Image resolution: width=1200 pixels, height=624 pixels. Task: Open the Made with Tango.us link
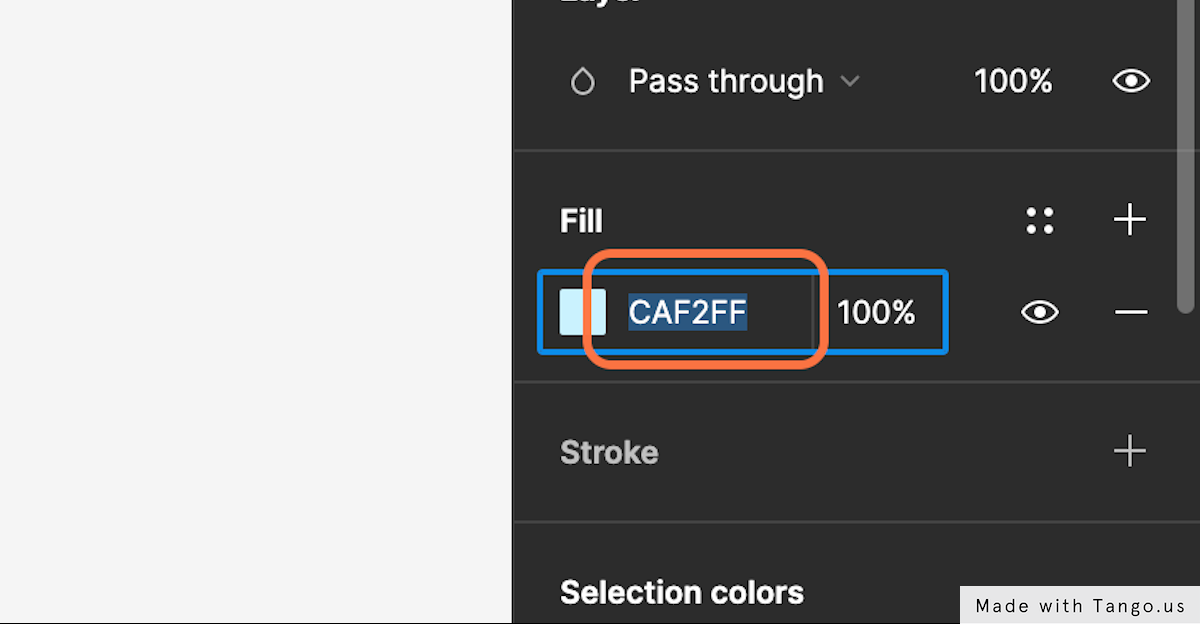[1080, 605]
